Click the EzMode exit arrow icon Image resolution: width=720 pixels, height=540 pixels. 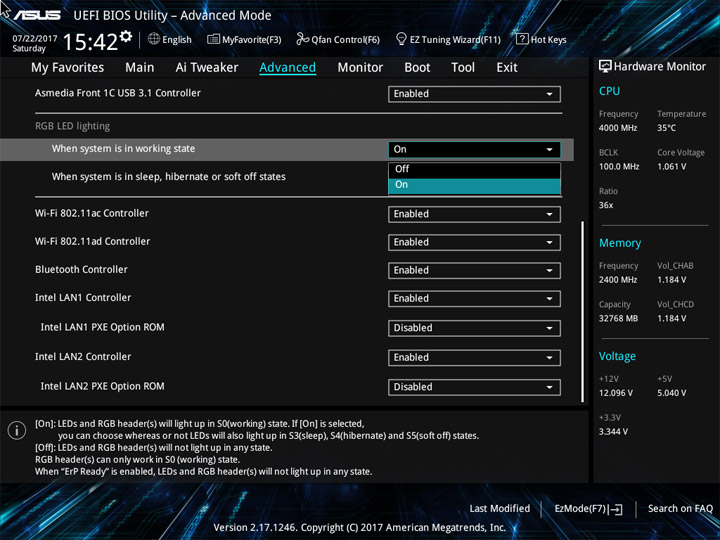(615, 509)
